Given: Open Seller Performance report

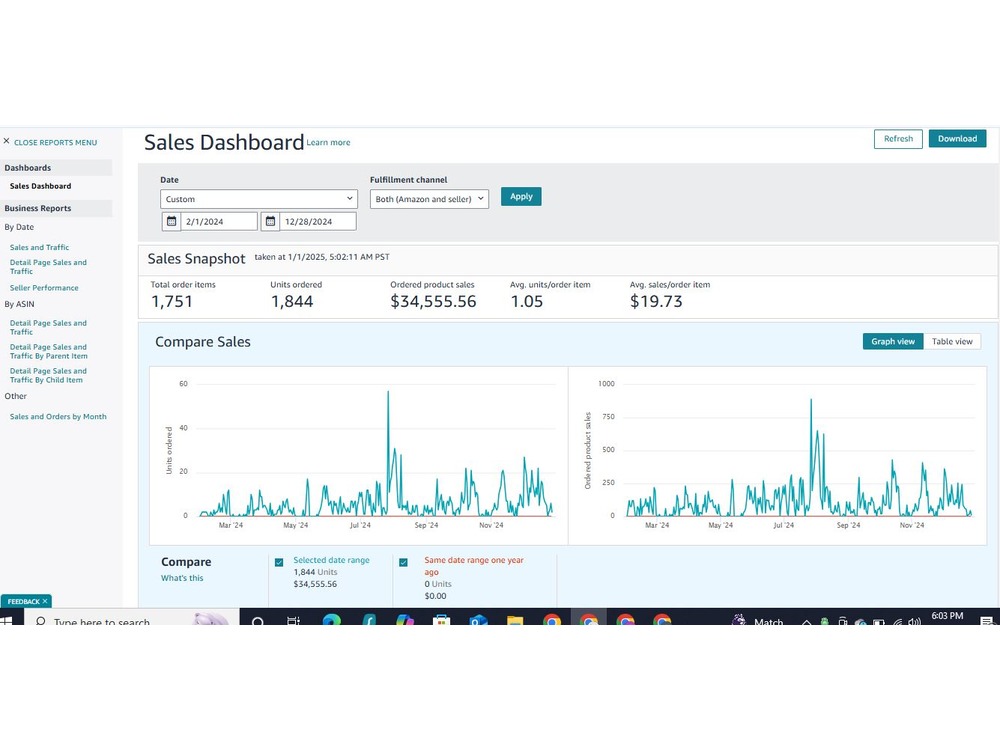Looking at the screenshot, I should pyautogui.click(x=44, y=288).
